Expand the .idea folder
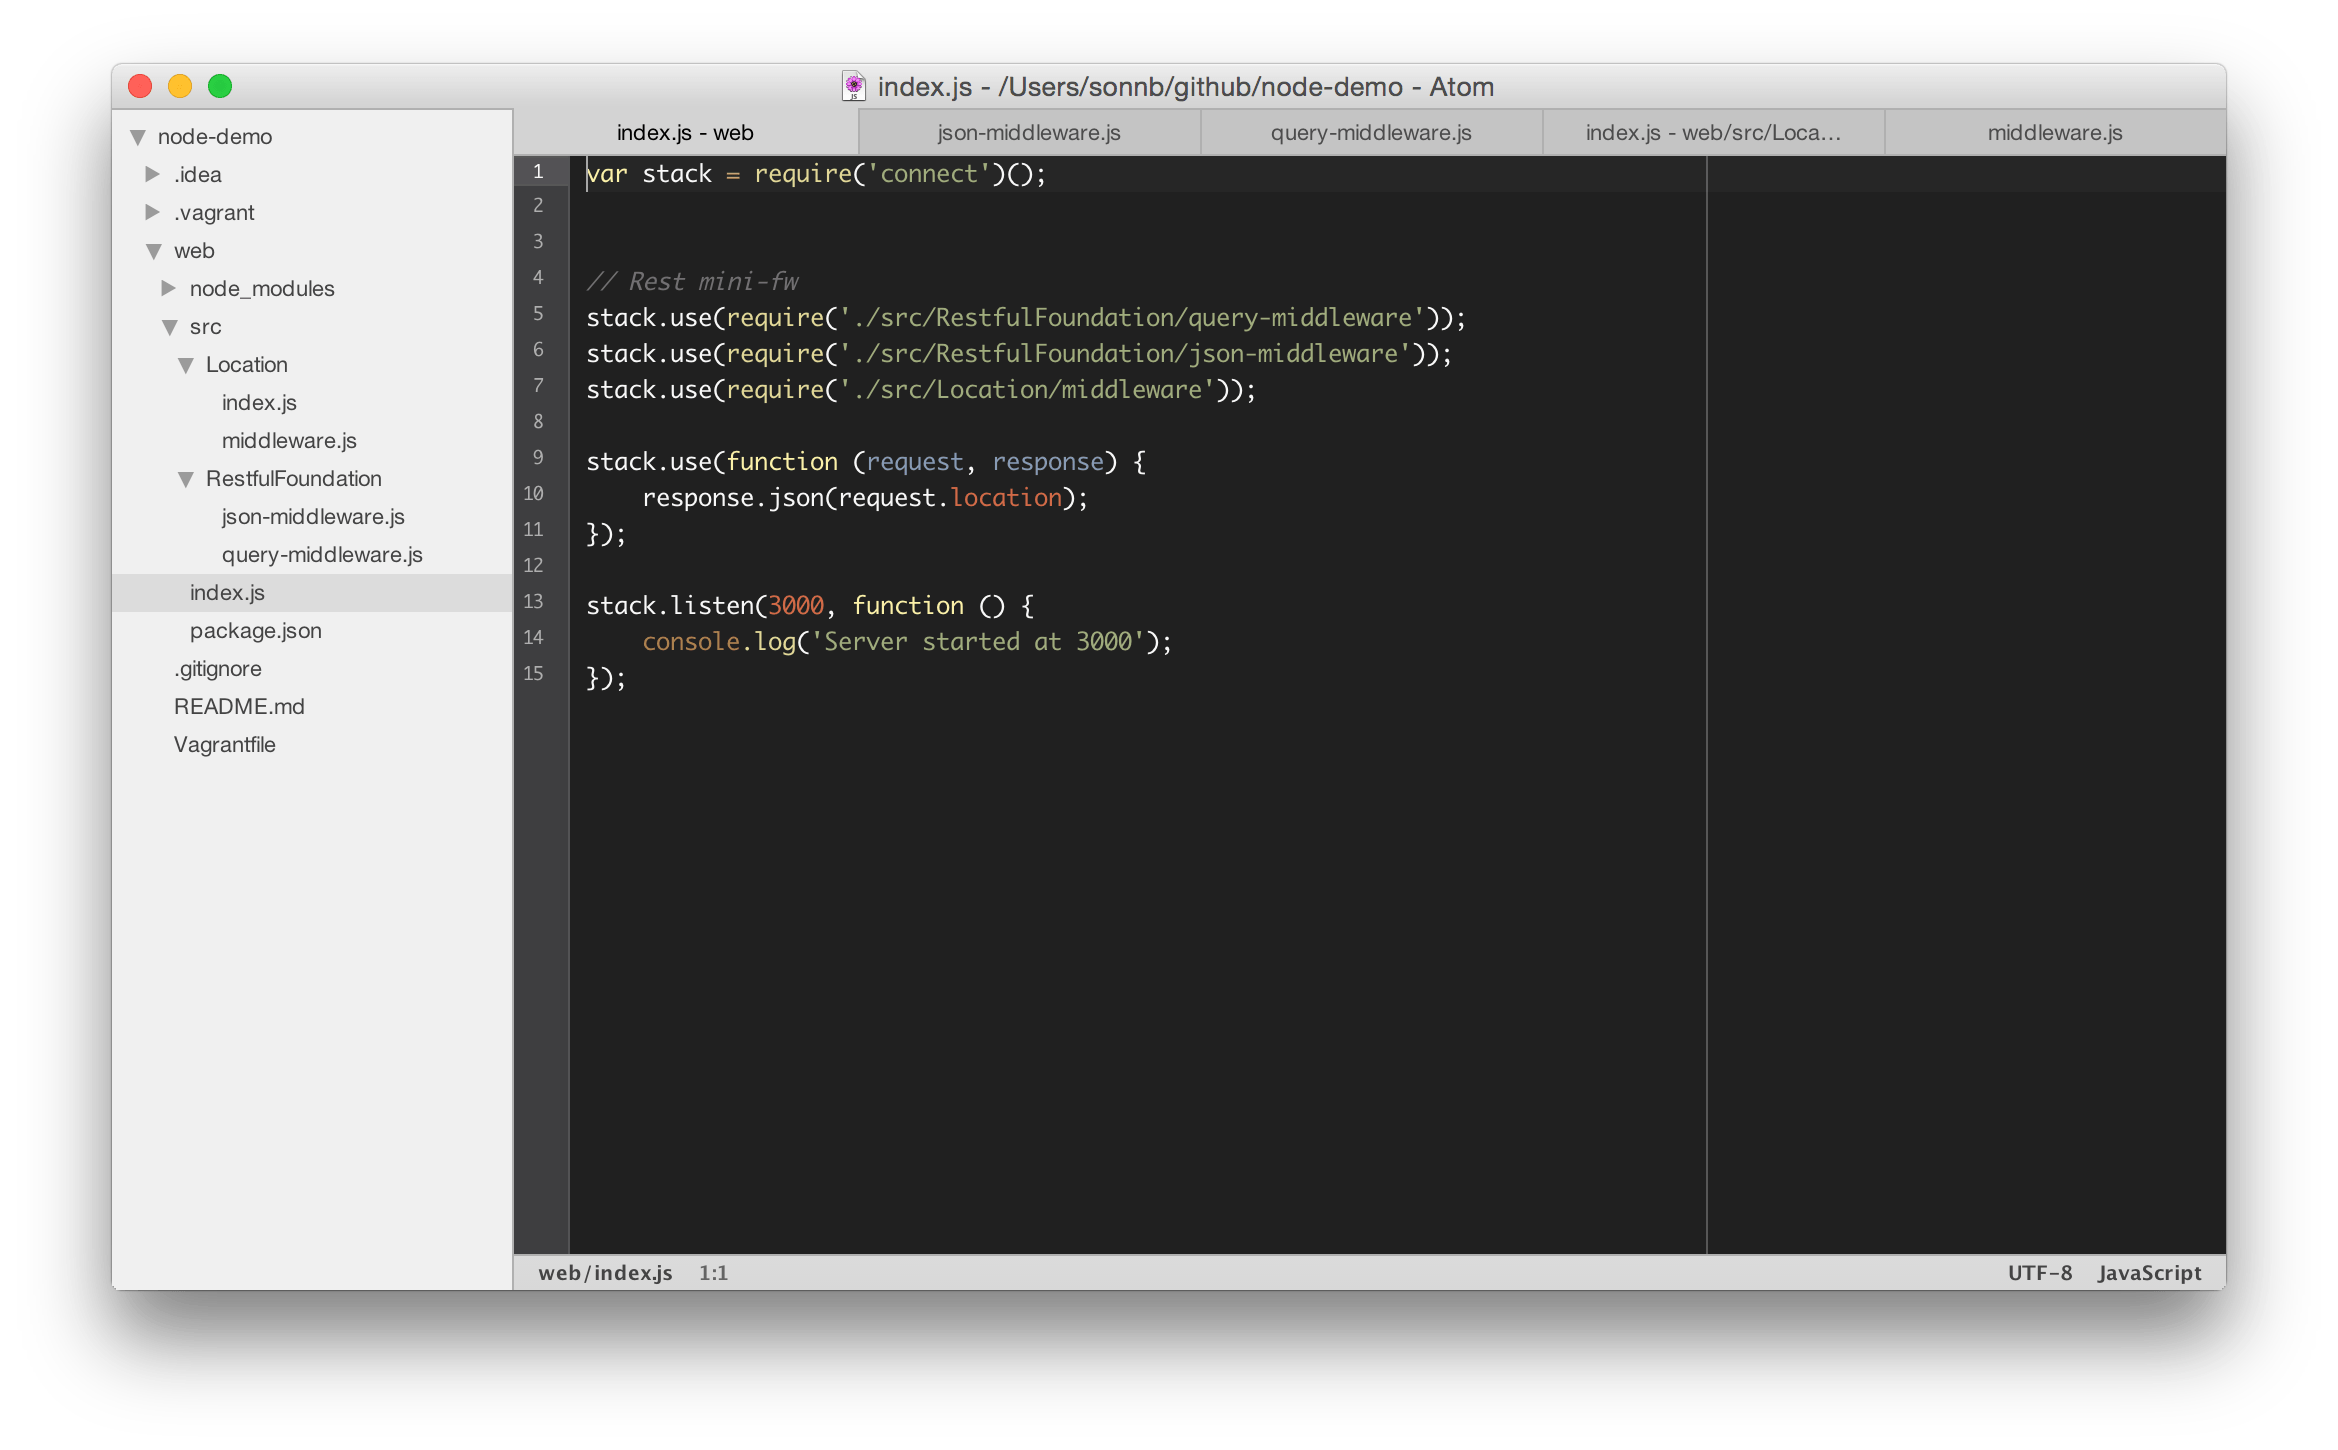The width and height of the screenshot is (2338, 1450). pos(153,175)
